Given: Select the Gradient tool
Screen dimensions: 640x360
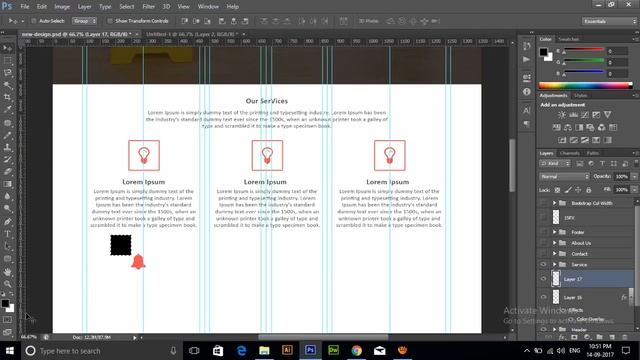Looking at the screenshot, I should coord(7,184).
